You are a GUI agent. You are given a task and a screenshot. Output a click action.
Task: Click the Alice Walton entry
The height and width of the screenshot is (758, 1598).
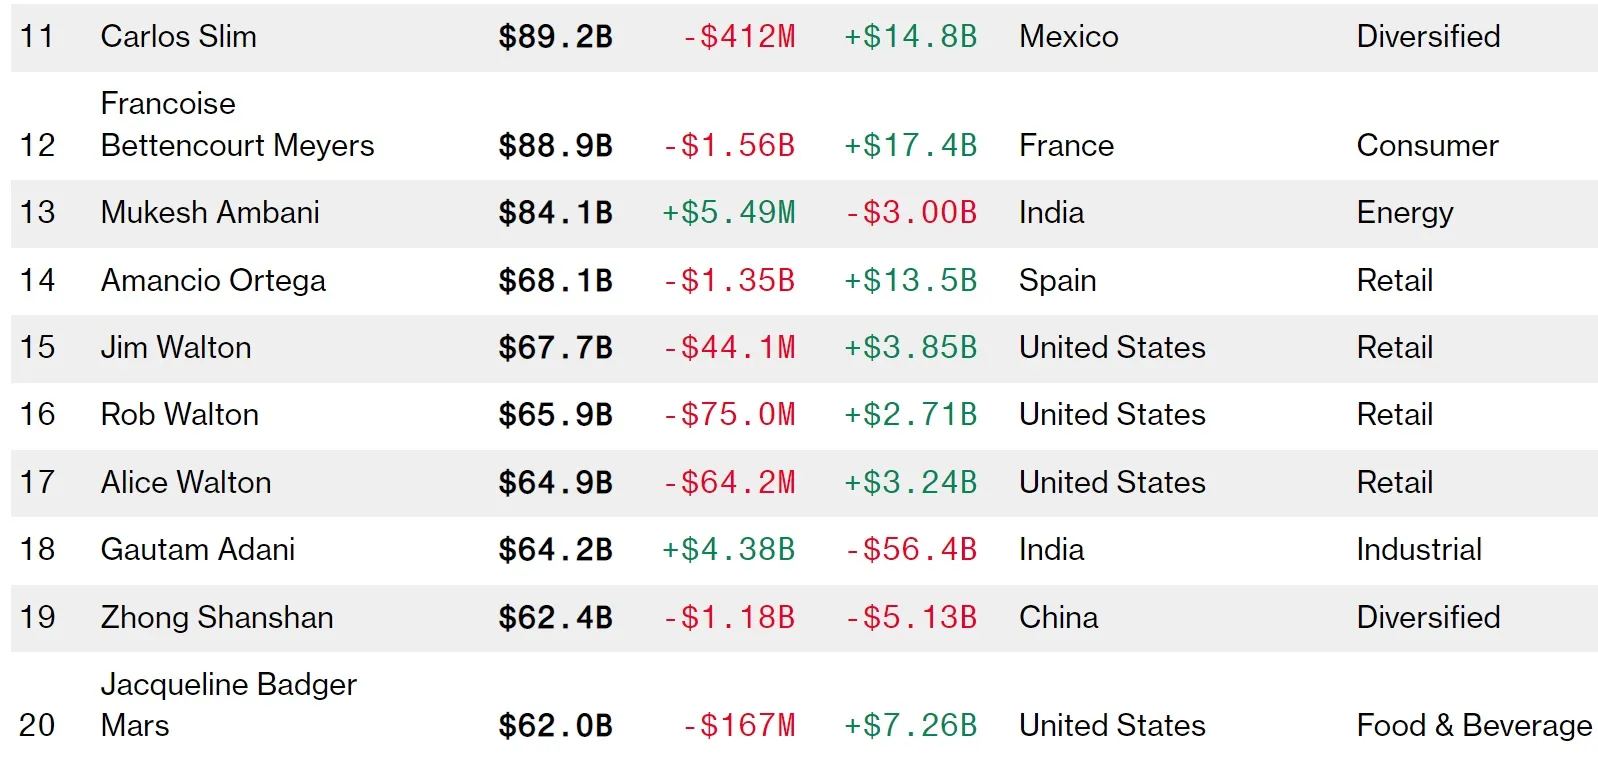(x=186, y=483)
